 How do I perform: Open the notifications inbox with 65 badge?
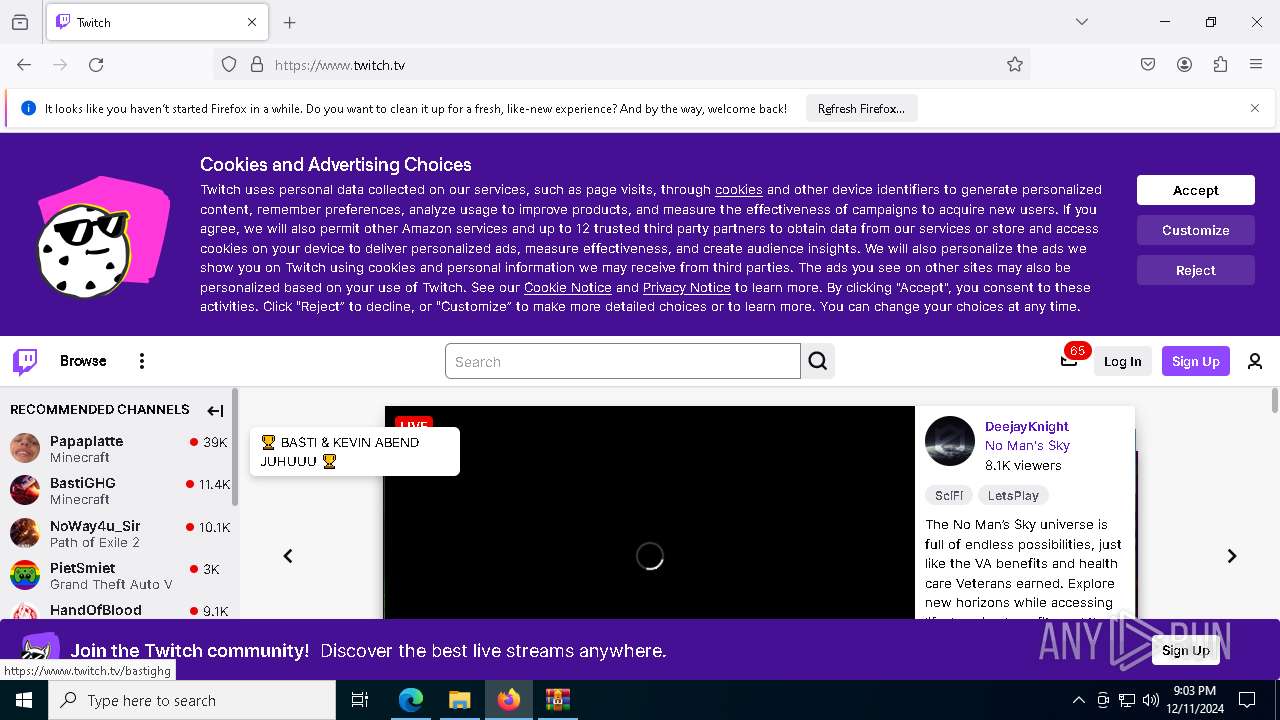point(1069,361)
